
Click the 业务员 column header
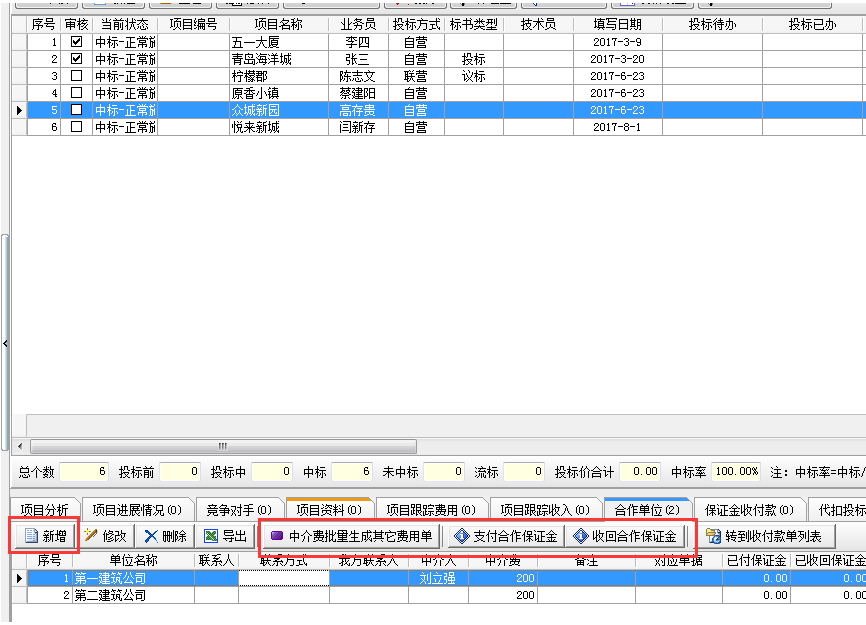tap(358, 24)
